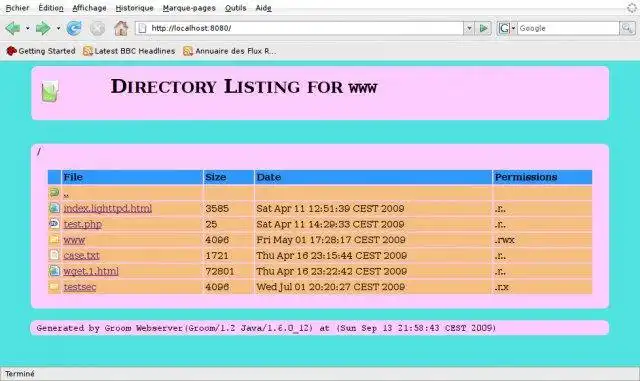640x381 pixels.
Task: Open the back history dropdown arrow
Action: [27, 28]
